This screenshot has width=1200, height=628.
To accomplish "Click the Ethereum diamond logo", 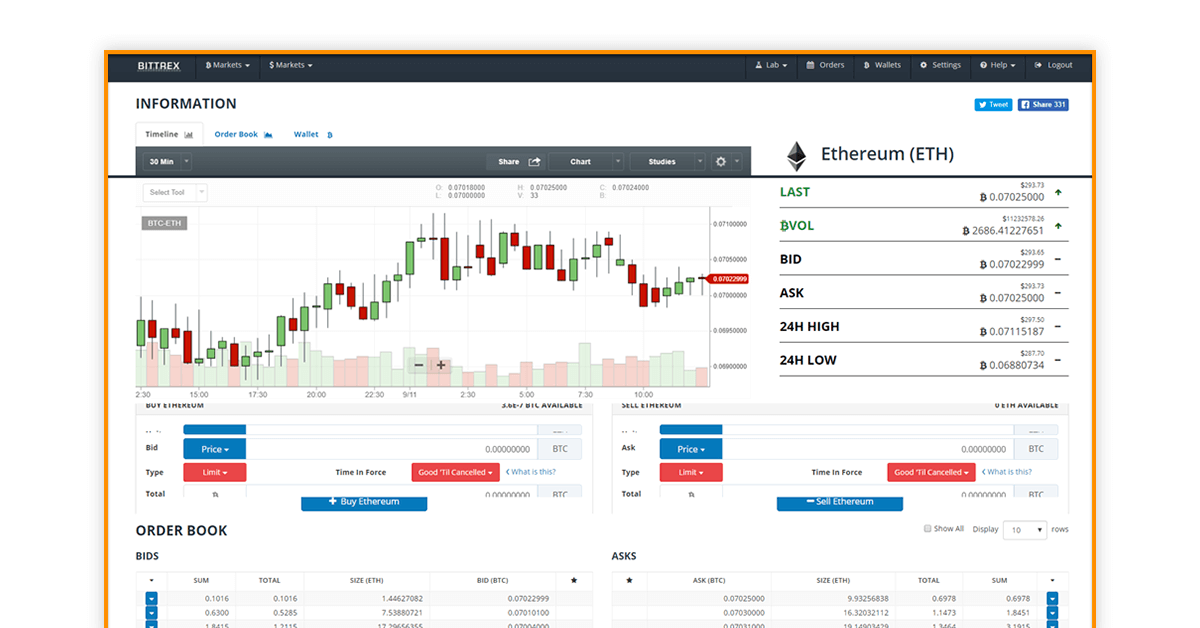I will click(796, 155).
